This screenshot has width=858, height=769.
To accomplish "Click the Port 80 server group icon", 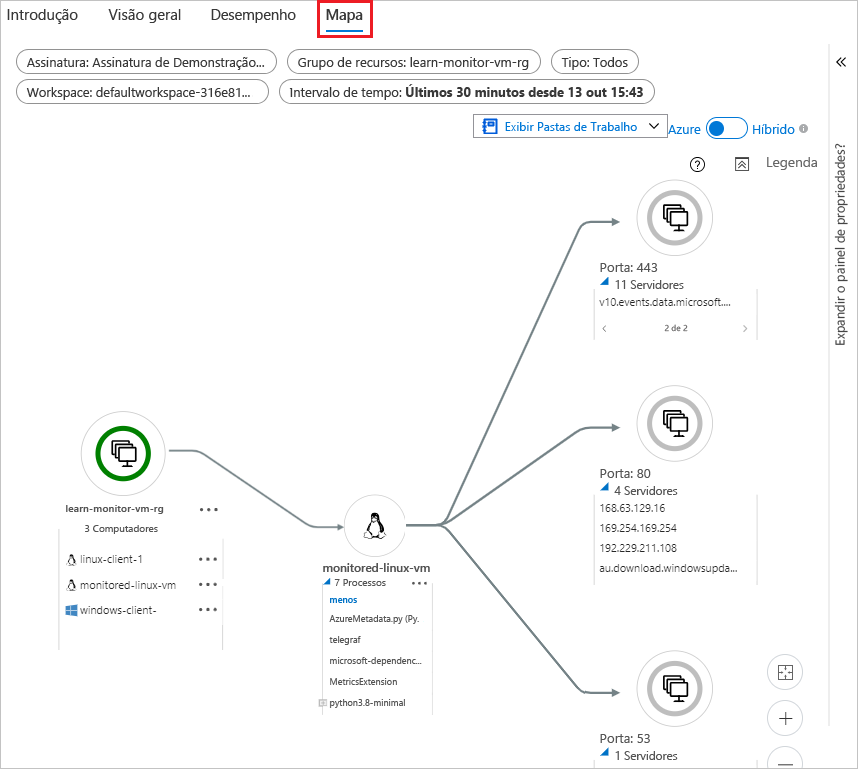I will (675, 423).
